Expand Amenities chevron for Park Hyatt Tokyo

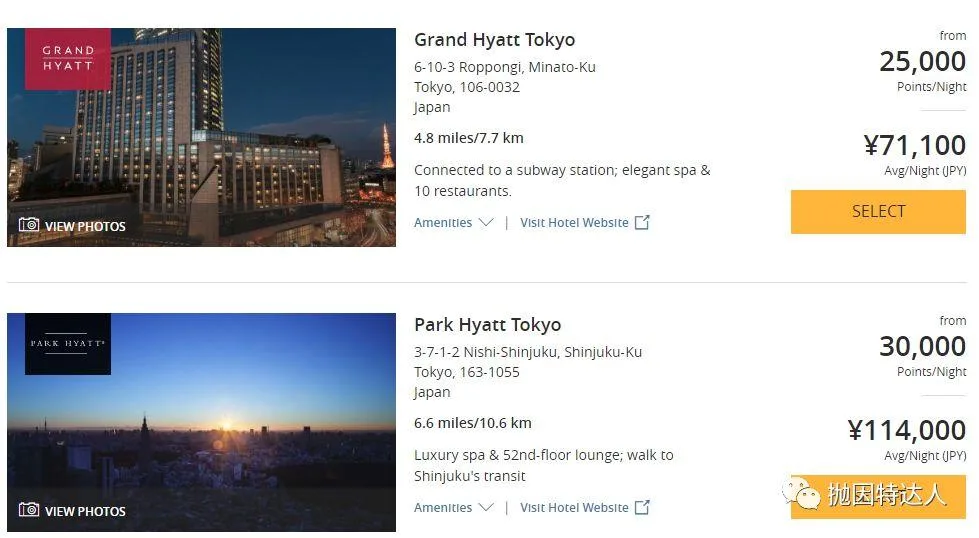(486, 508)
